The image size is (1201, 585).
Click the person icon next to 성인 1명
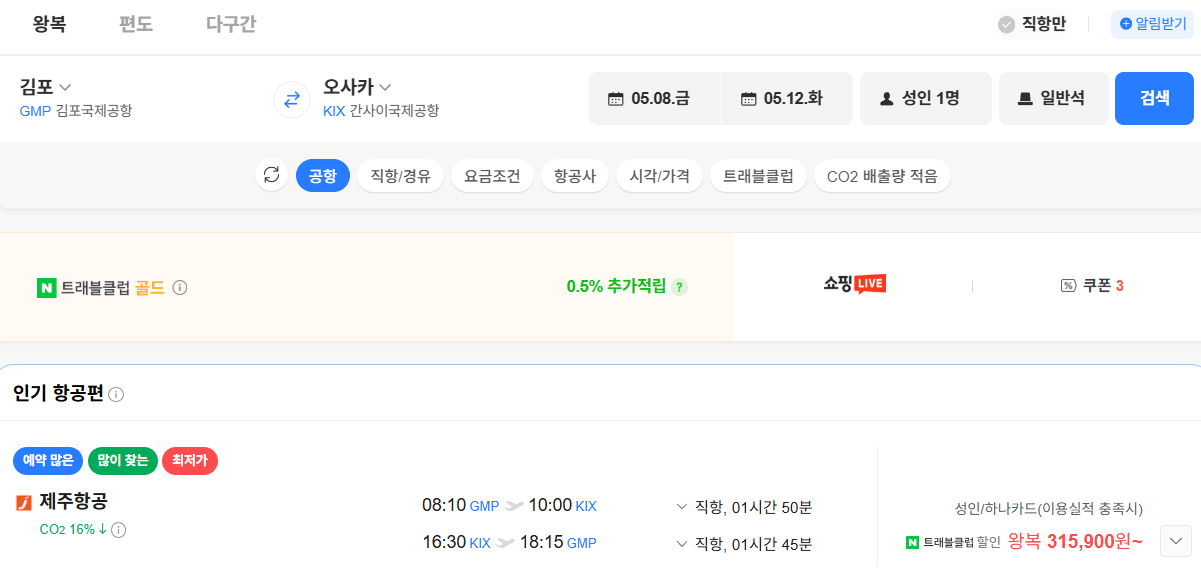pyautogui.click(x=886, y=98)
